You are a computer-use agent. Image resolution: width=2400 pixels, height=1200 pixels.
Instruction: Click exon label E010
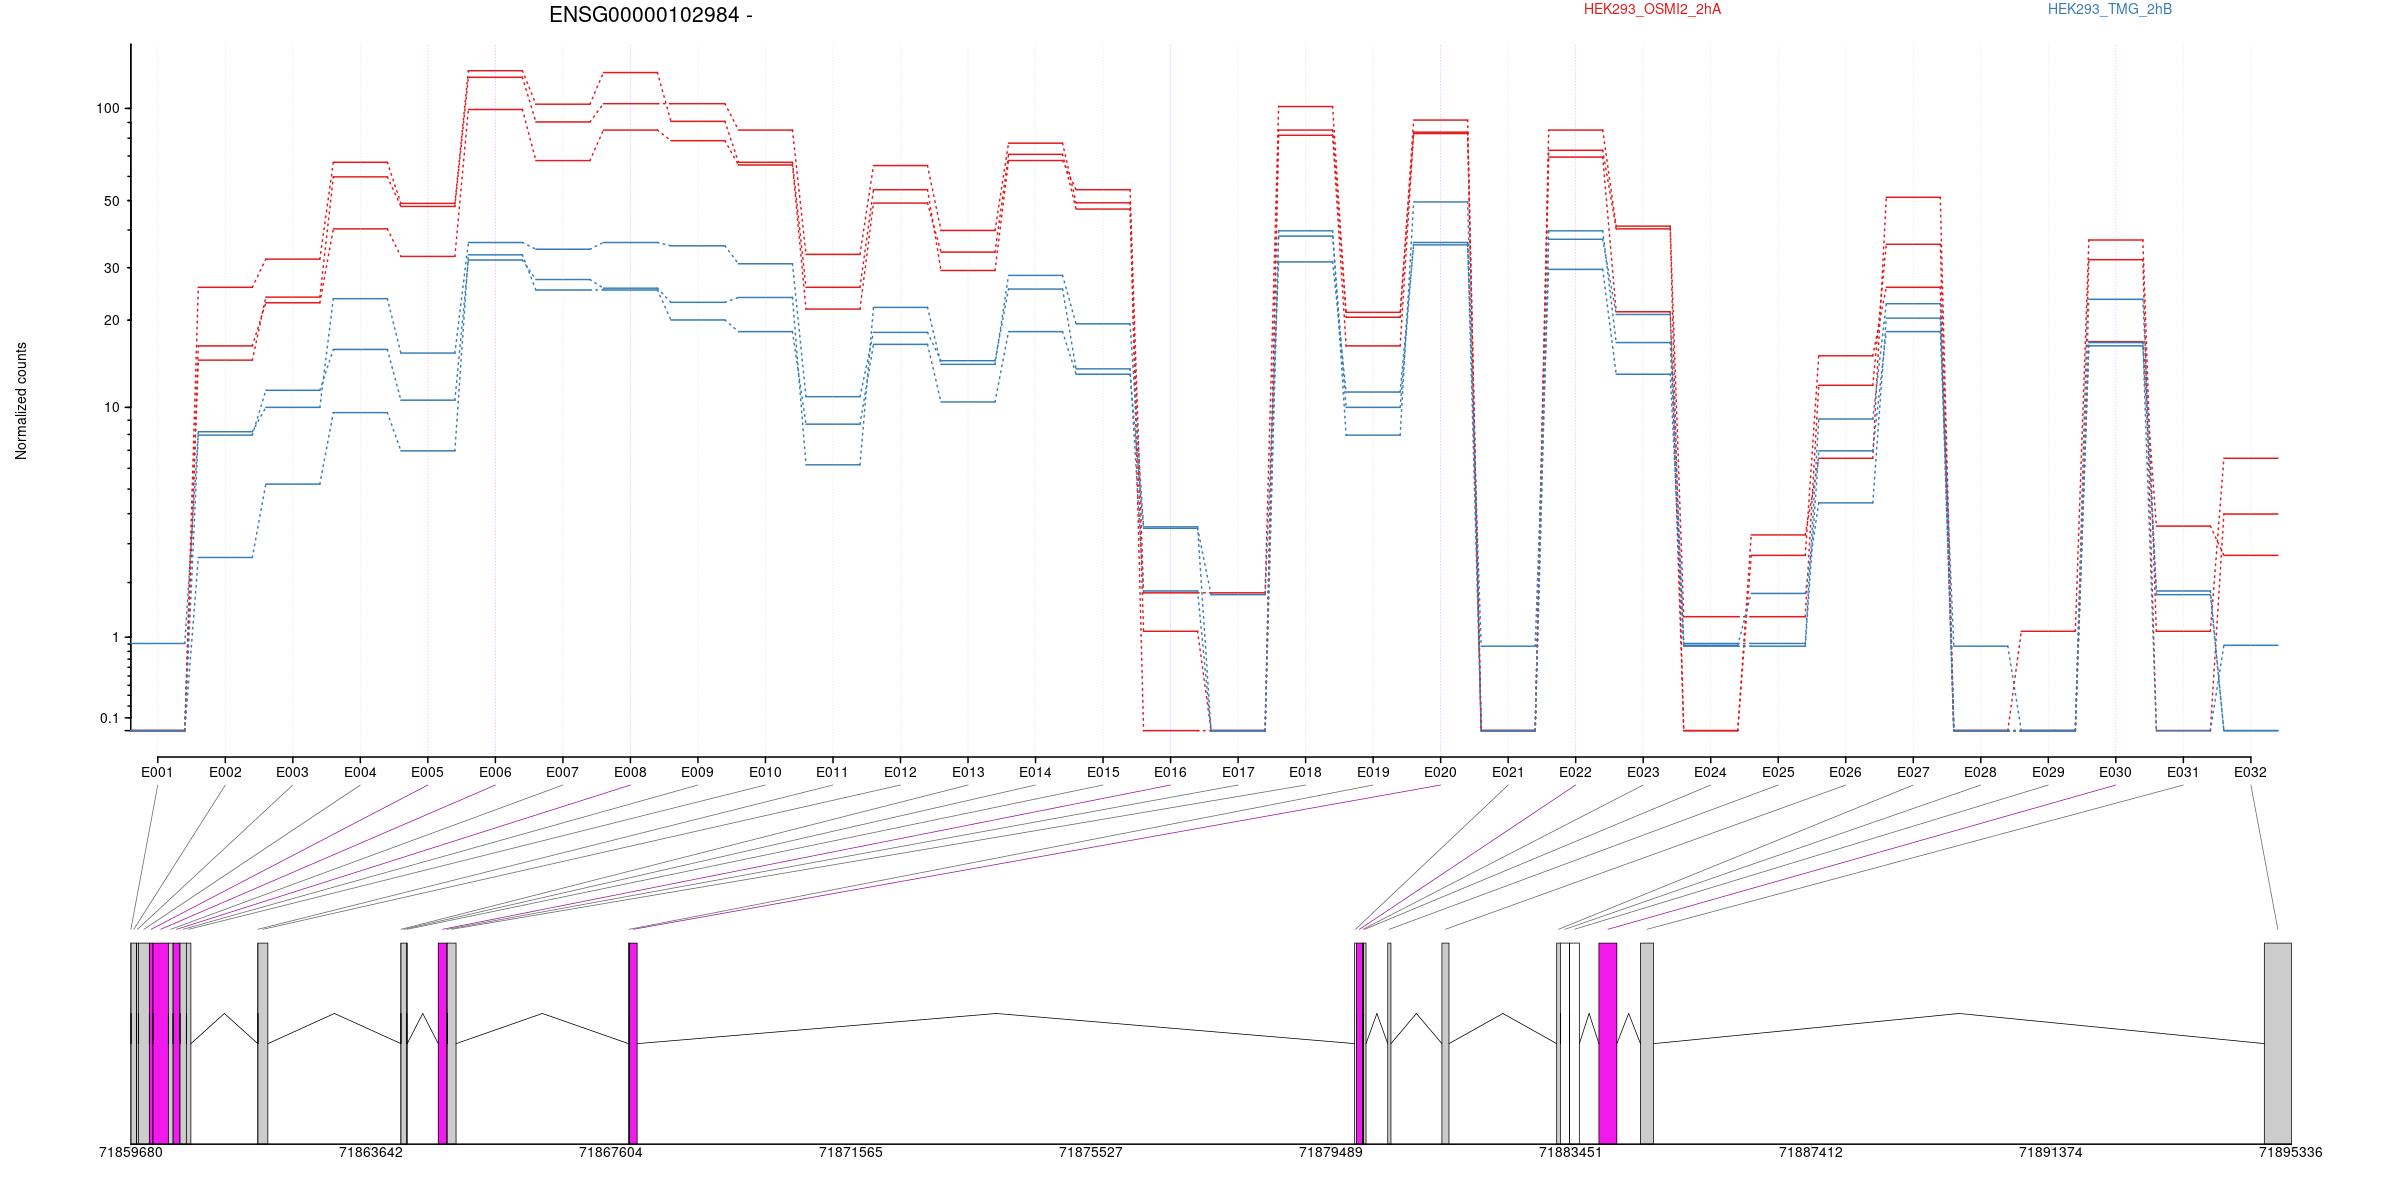click(x=765, y=772)
